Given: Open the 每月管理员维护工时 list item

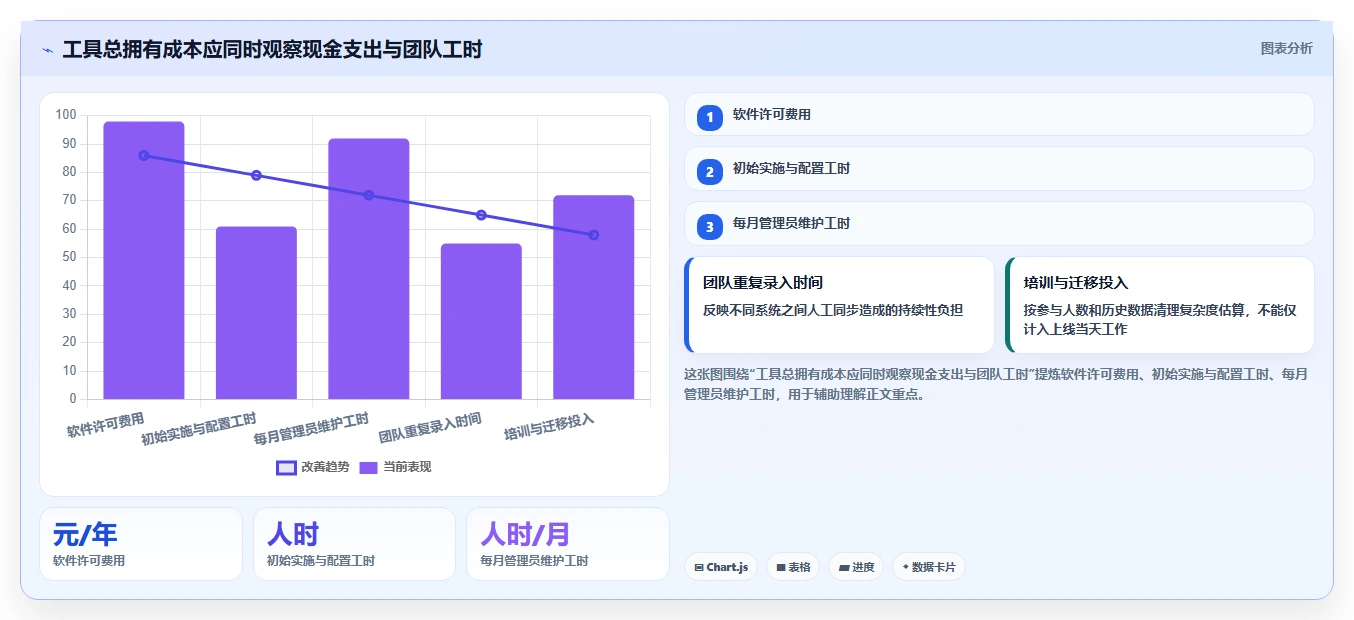Looking at the screenshot, I should [x=999, y=223].
